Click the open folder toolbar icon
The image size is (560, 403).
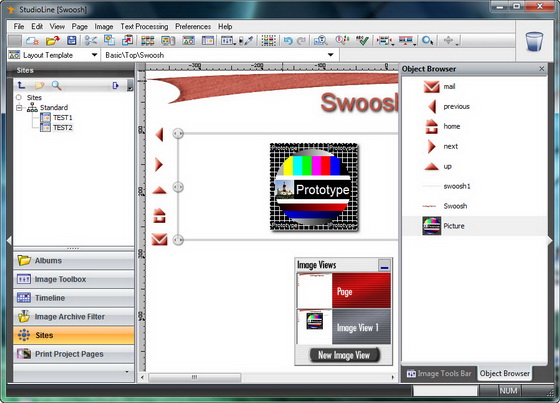click(52, 41)
